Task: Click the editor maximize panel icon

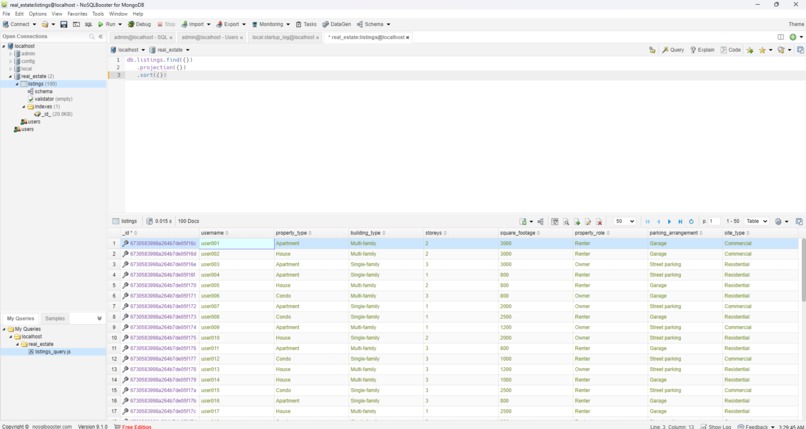Action: [800, 50]
